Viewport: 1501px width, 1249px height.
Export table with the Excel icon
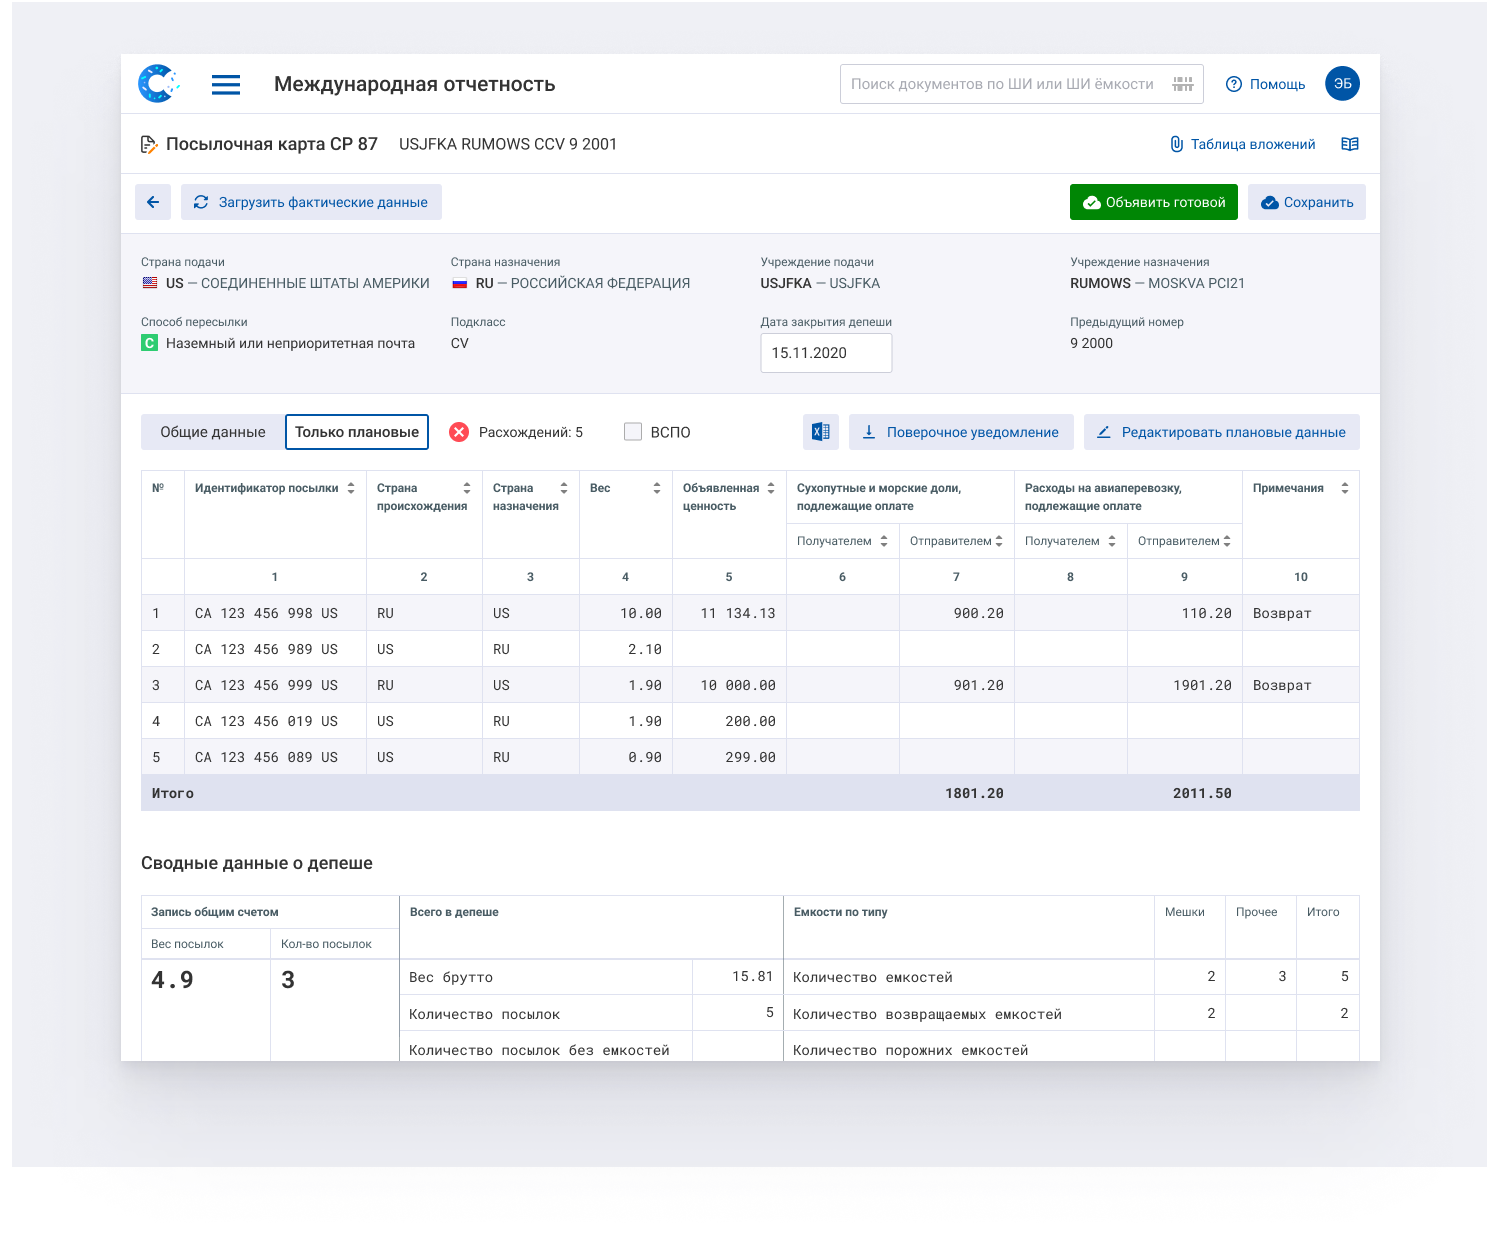[x=820, y=432]
